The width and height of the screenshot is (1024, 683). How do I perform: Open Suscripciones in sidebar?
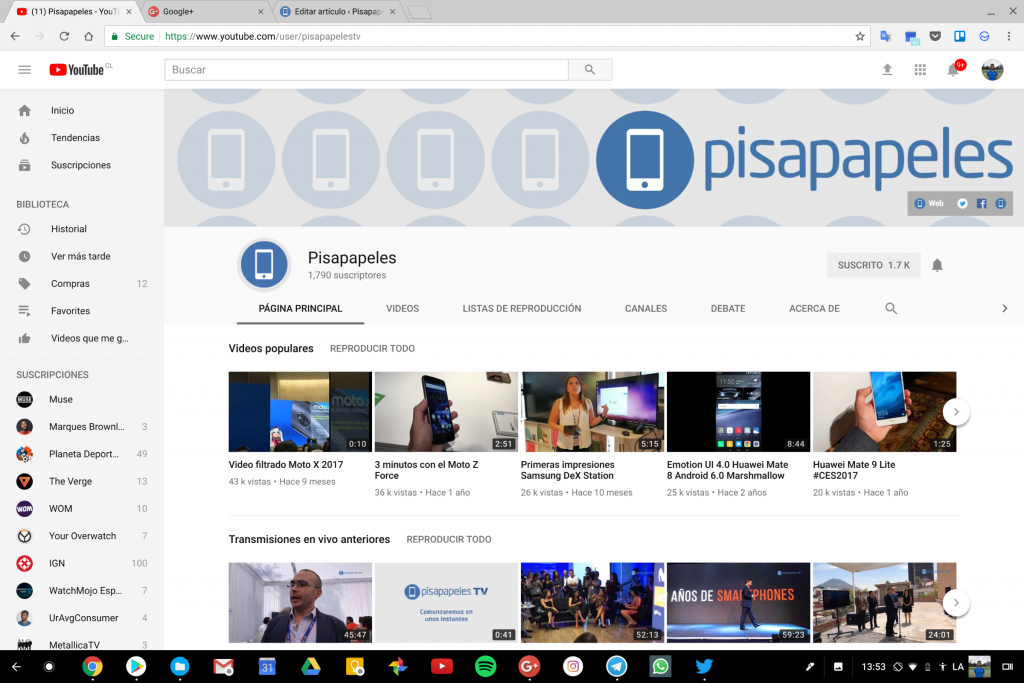click(x=82, y=165)
